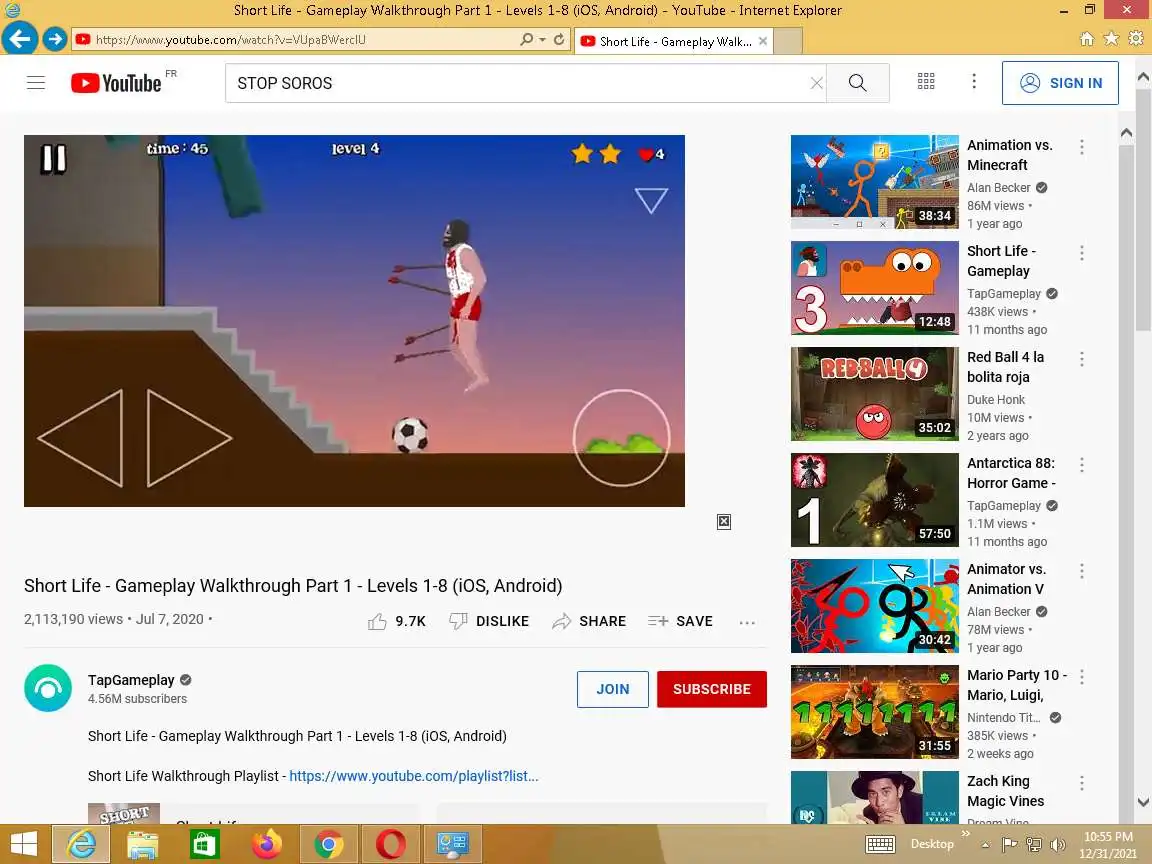The height and width of the screenshot is (864, 1152).
Task: Click the SIGN IN button
Action: tap(1060, 83)
